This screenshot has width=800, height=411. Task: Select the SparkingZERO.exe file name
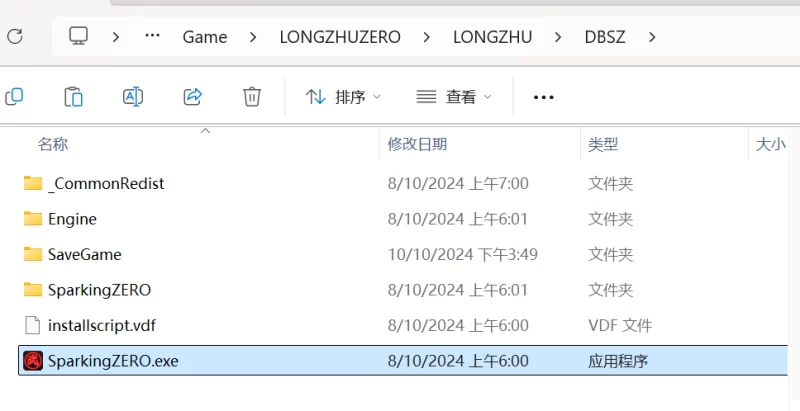pyautogui.click(x=113, y=361)
